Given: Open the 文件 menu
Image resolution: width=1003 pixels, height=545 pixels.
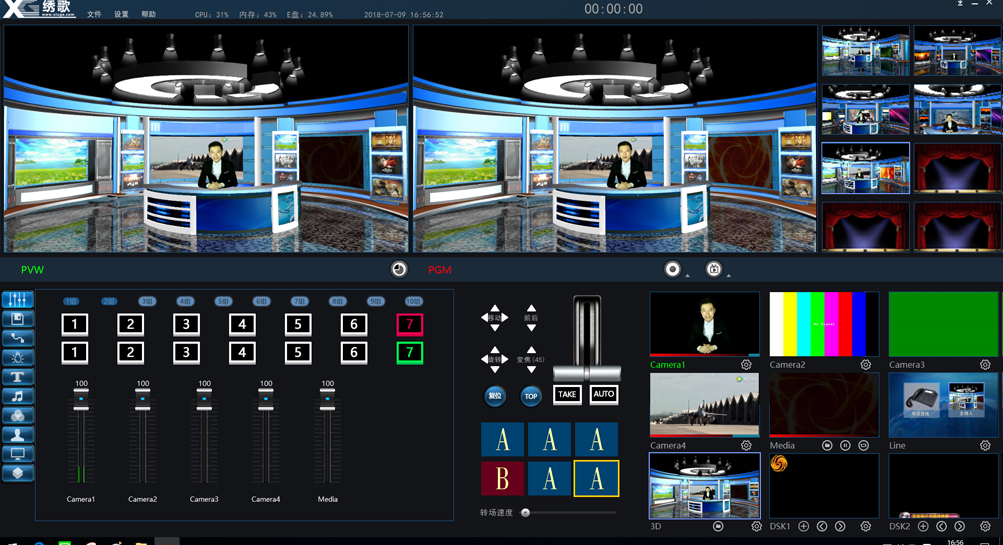Looking at the screenshot, I should click(x=94, y=15).
